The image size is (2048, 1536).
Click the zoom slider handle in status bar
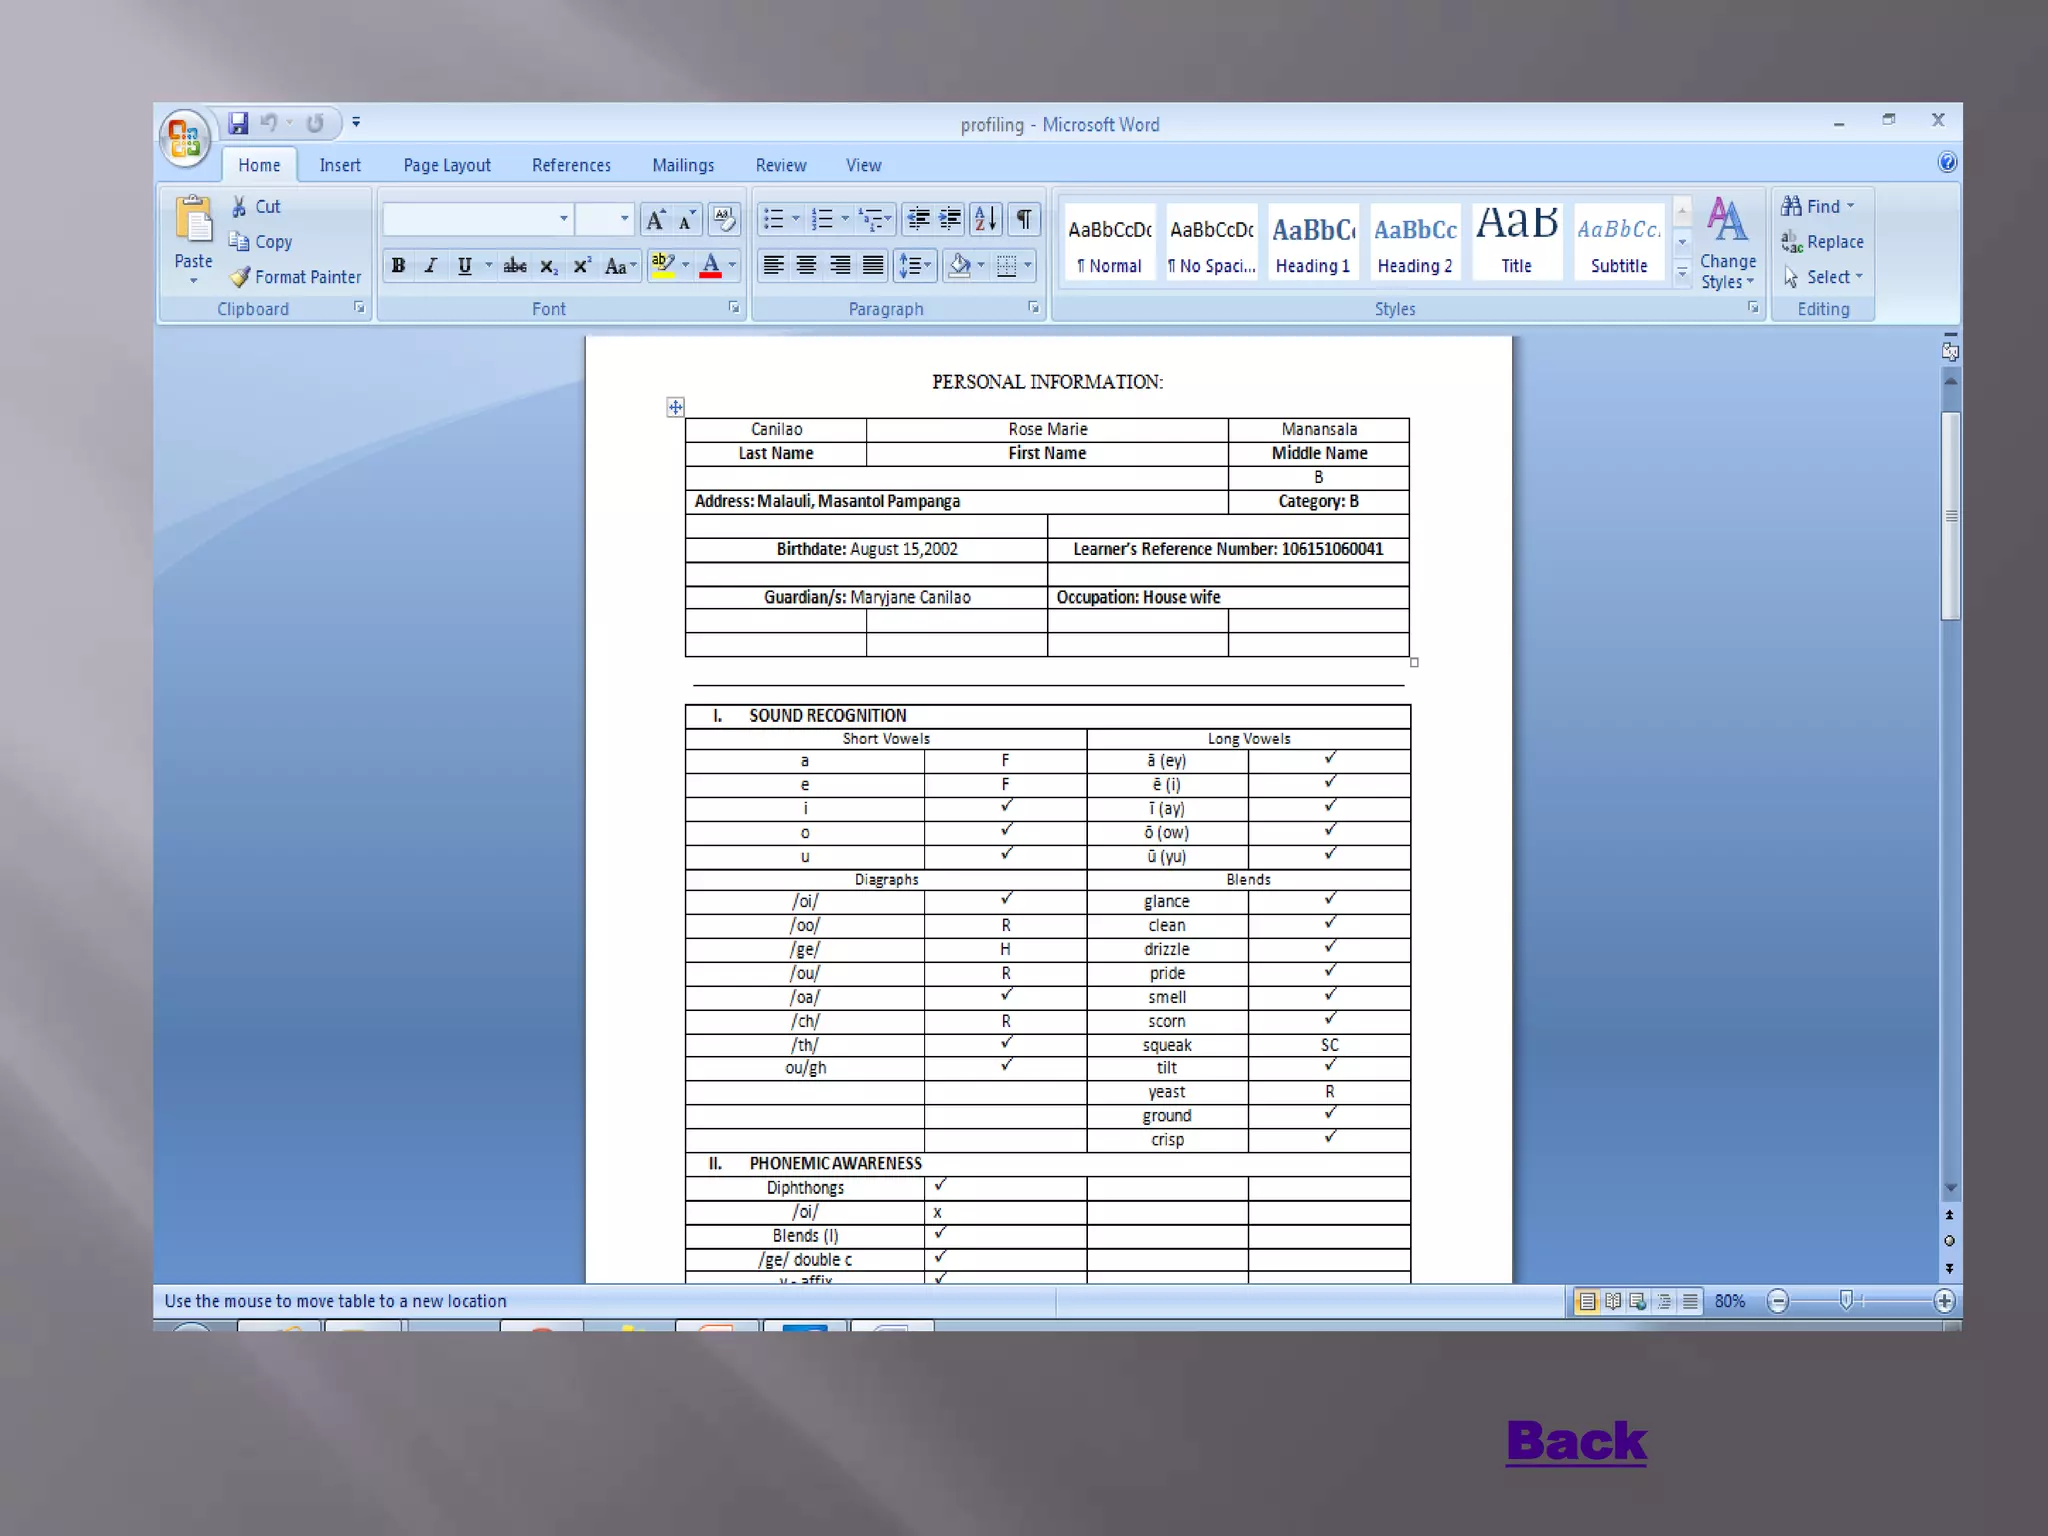tap(1846, 1300)
